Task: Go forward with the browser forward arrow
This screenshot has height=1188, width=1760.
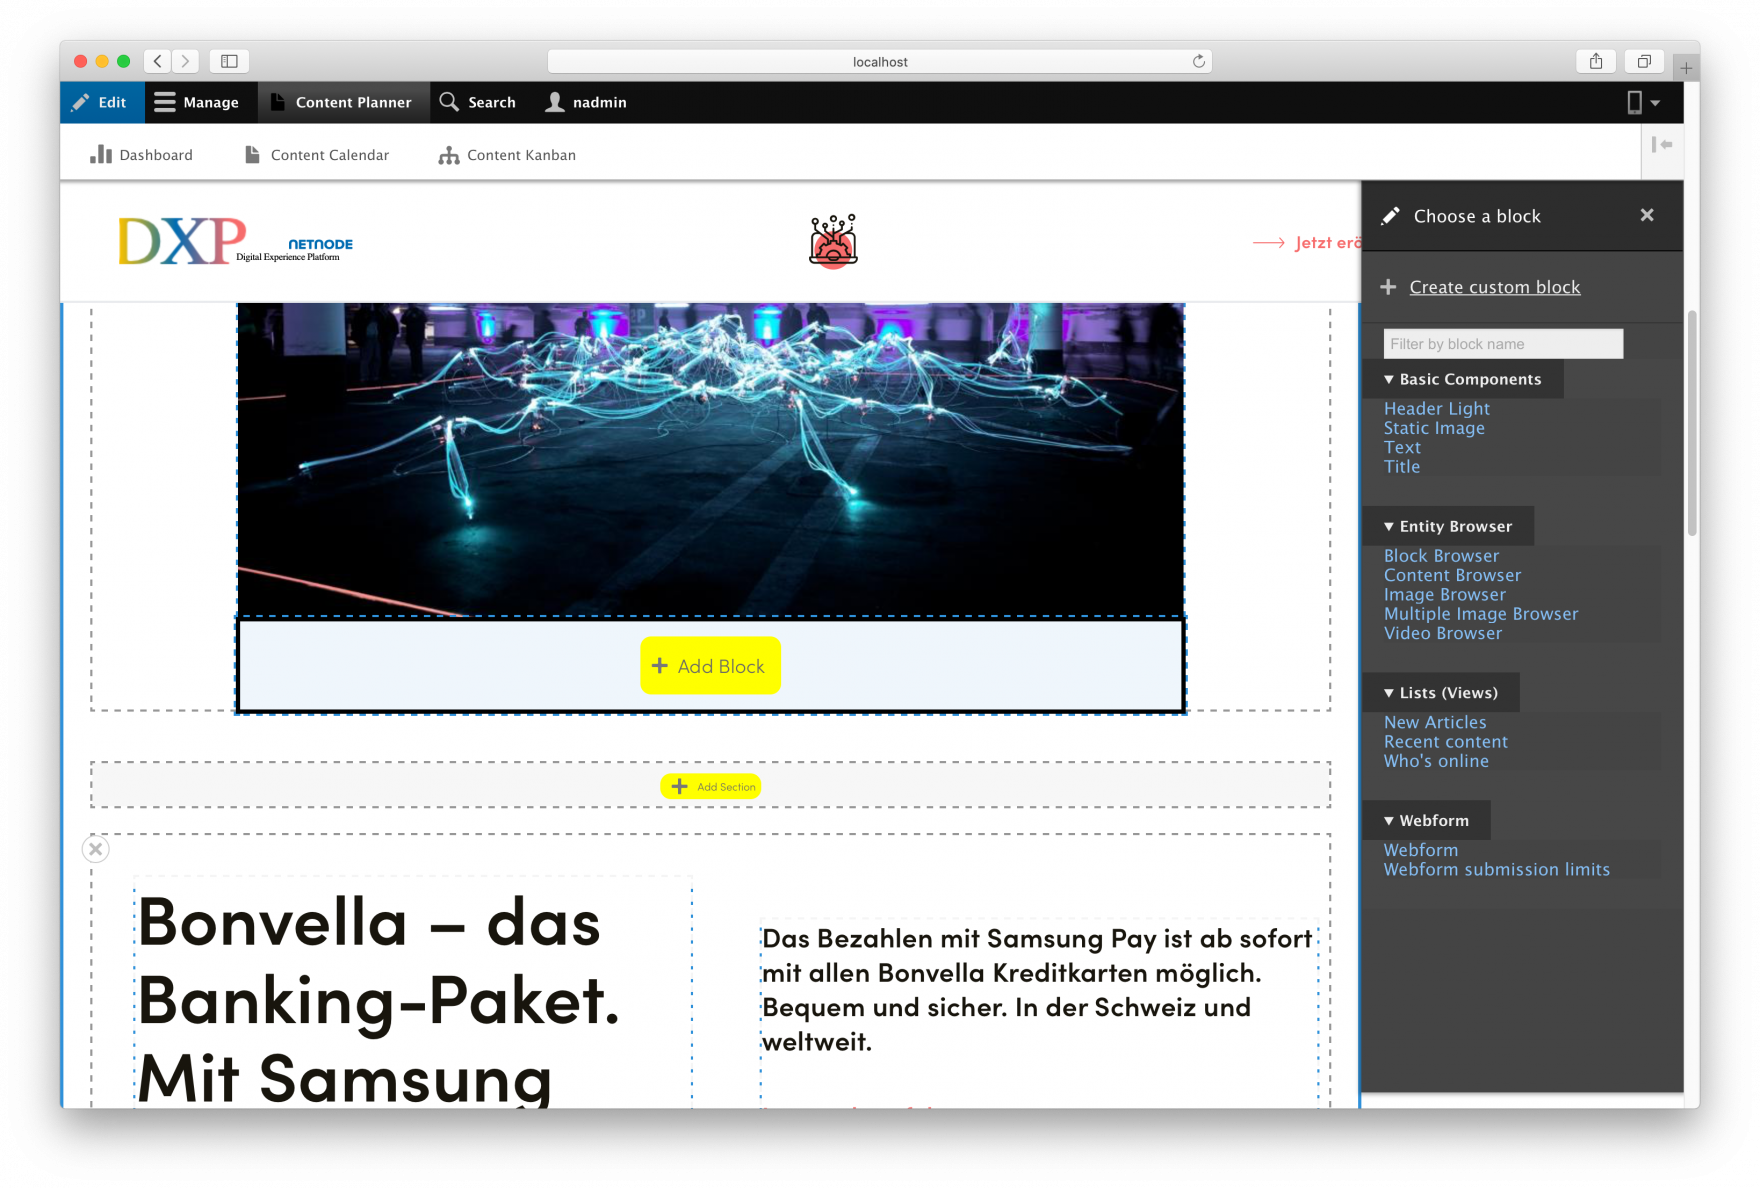Action: click(x=185, y=61)
